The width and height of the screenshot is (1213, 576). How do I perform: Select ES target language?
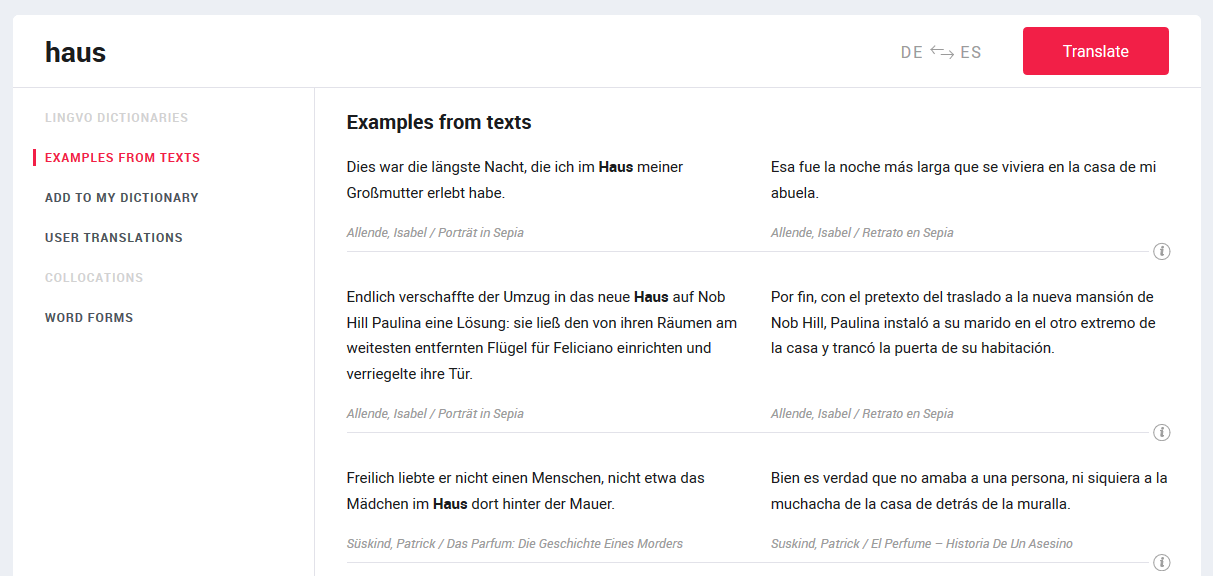(x=971, y=52)
